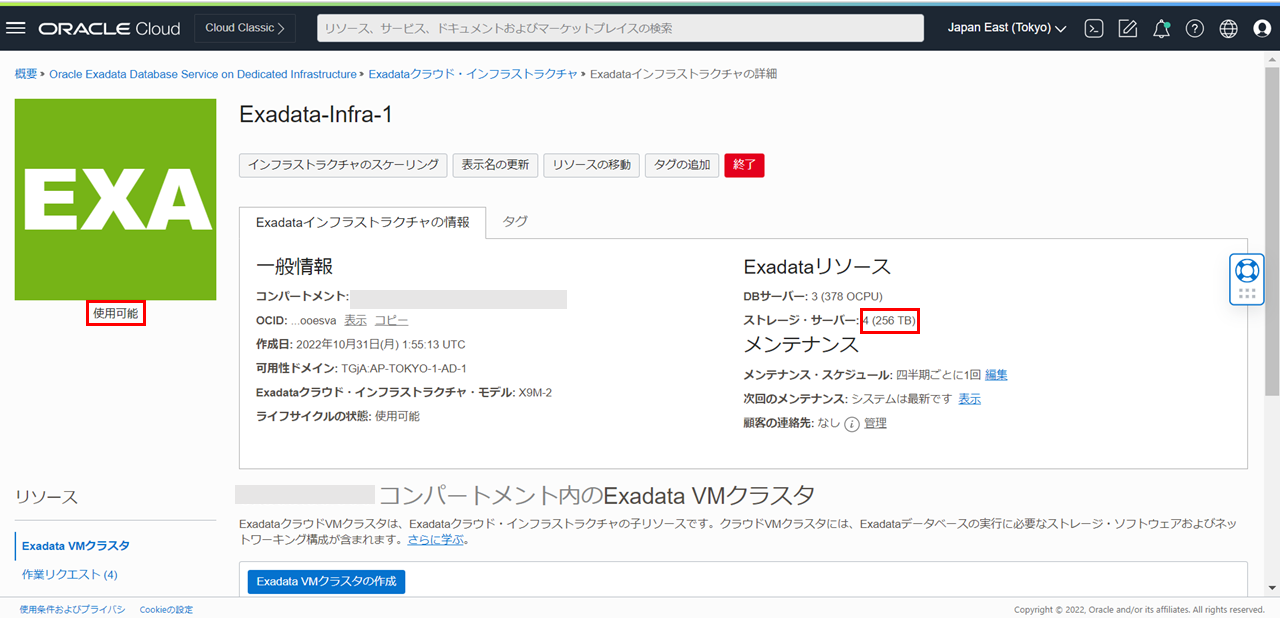
Task: Click the 編集 link for maintenance schedule
Action: tap(996, 375)
